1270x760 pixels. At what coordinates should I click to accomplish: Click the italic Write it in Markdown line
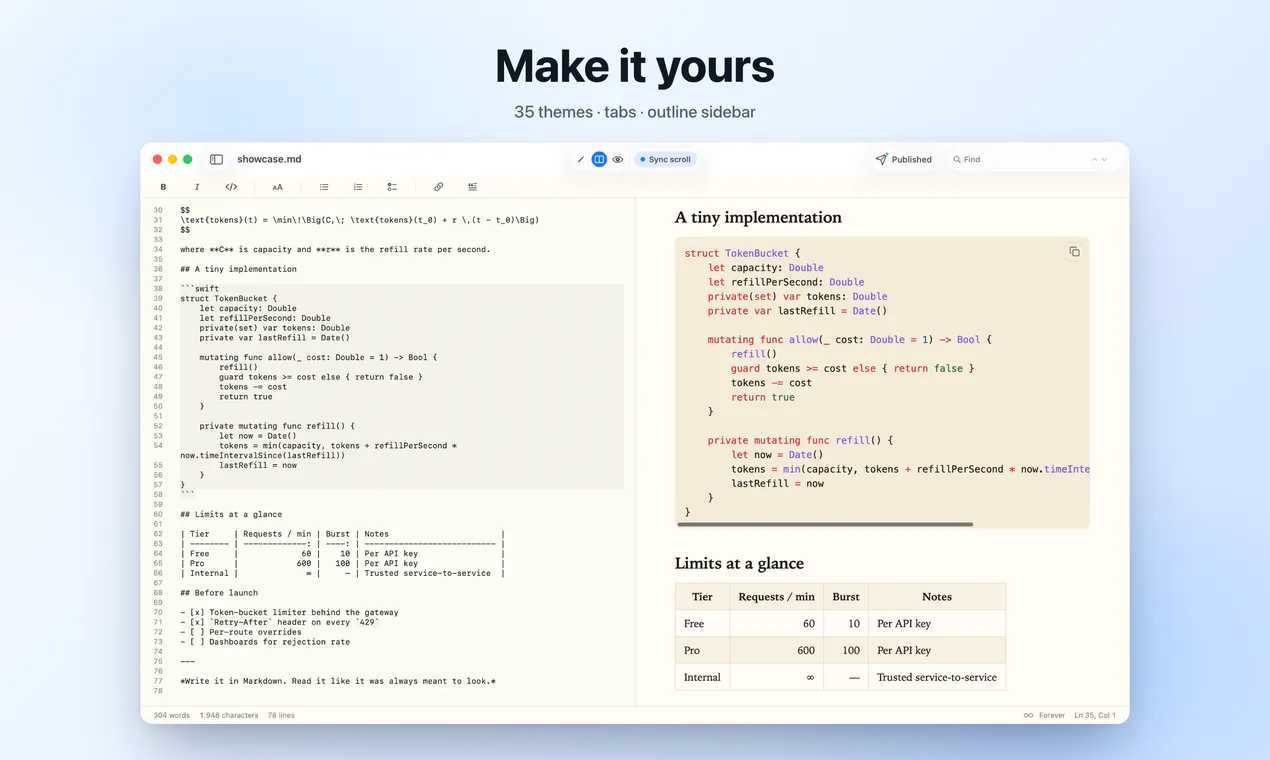pyautogui.click(x=338, y=681)
